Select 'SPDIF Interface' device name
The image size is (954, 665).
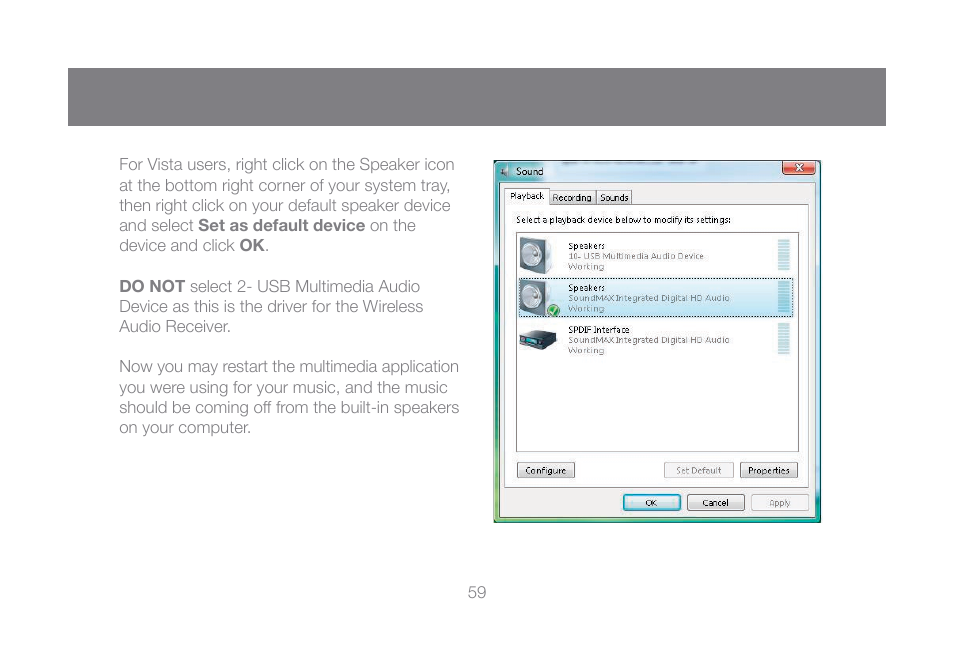pos(599,330)
